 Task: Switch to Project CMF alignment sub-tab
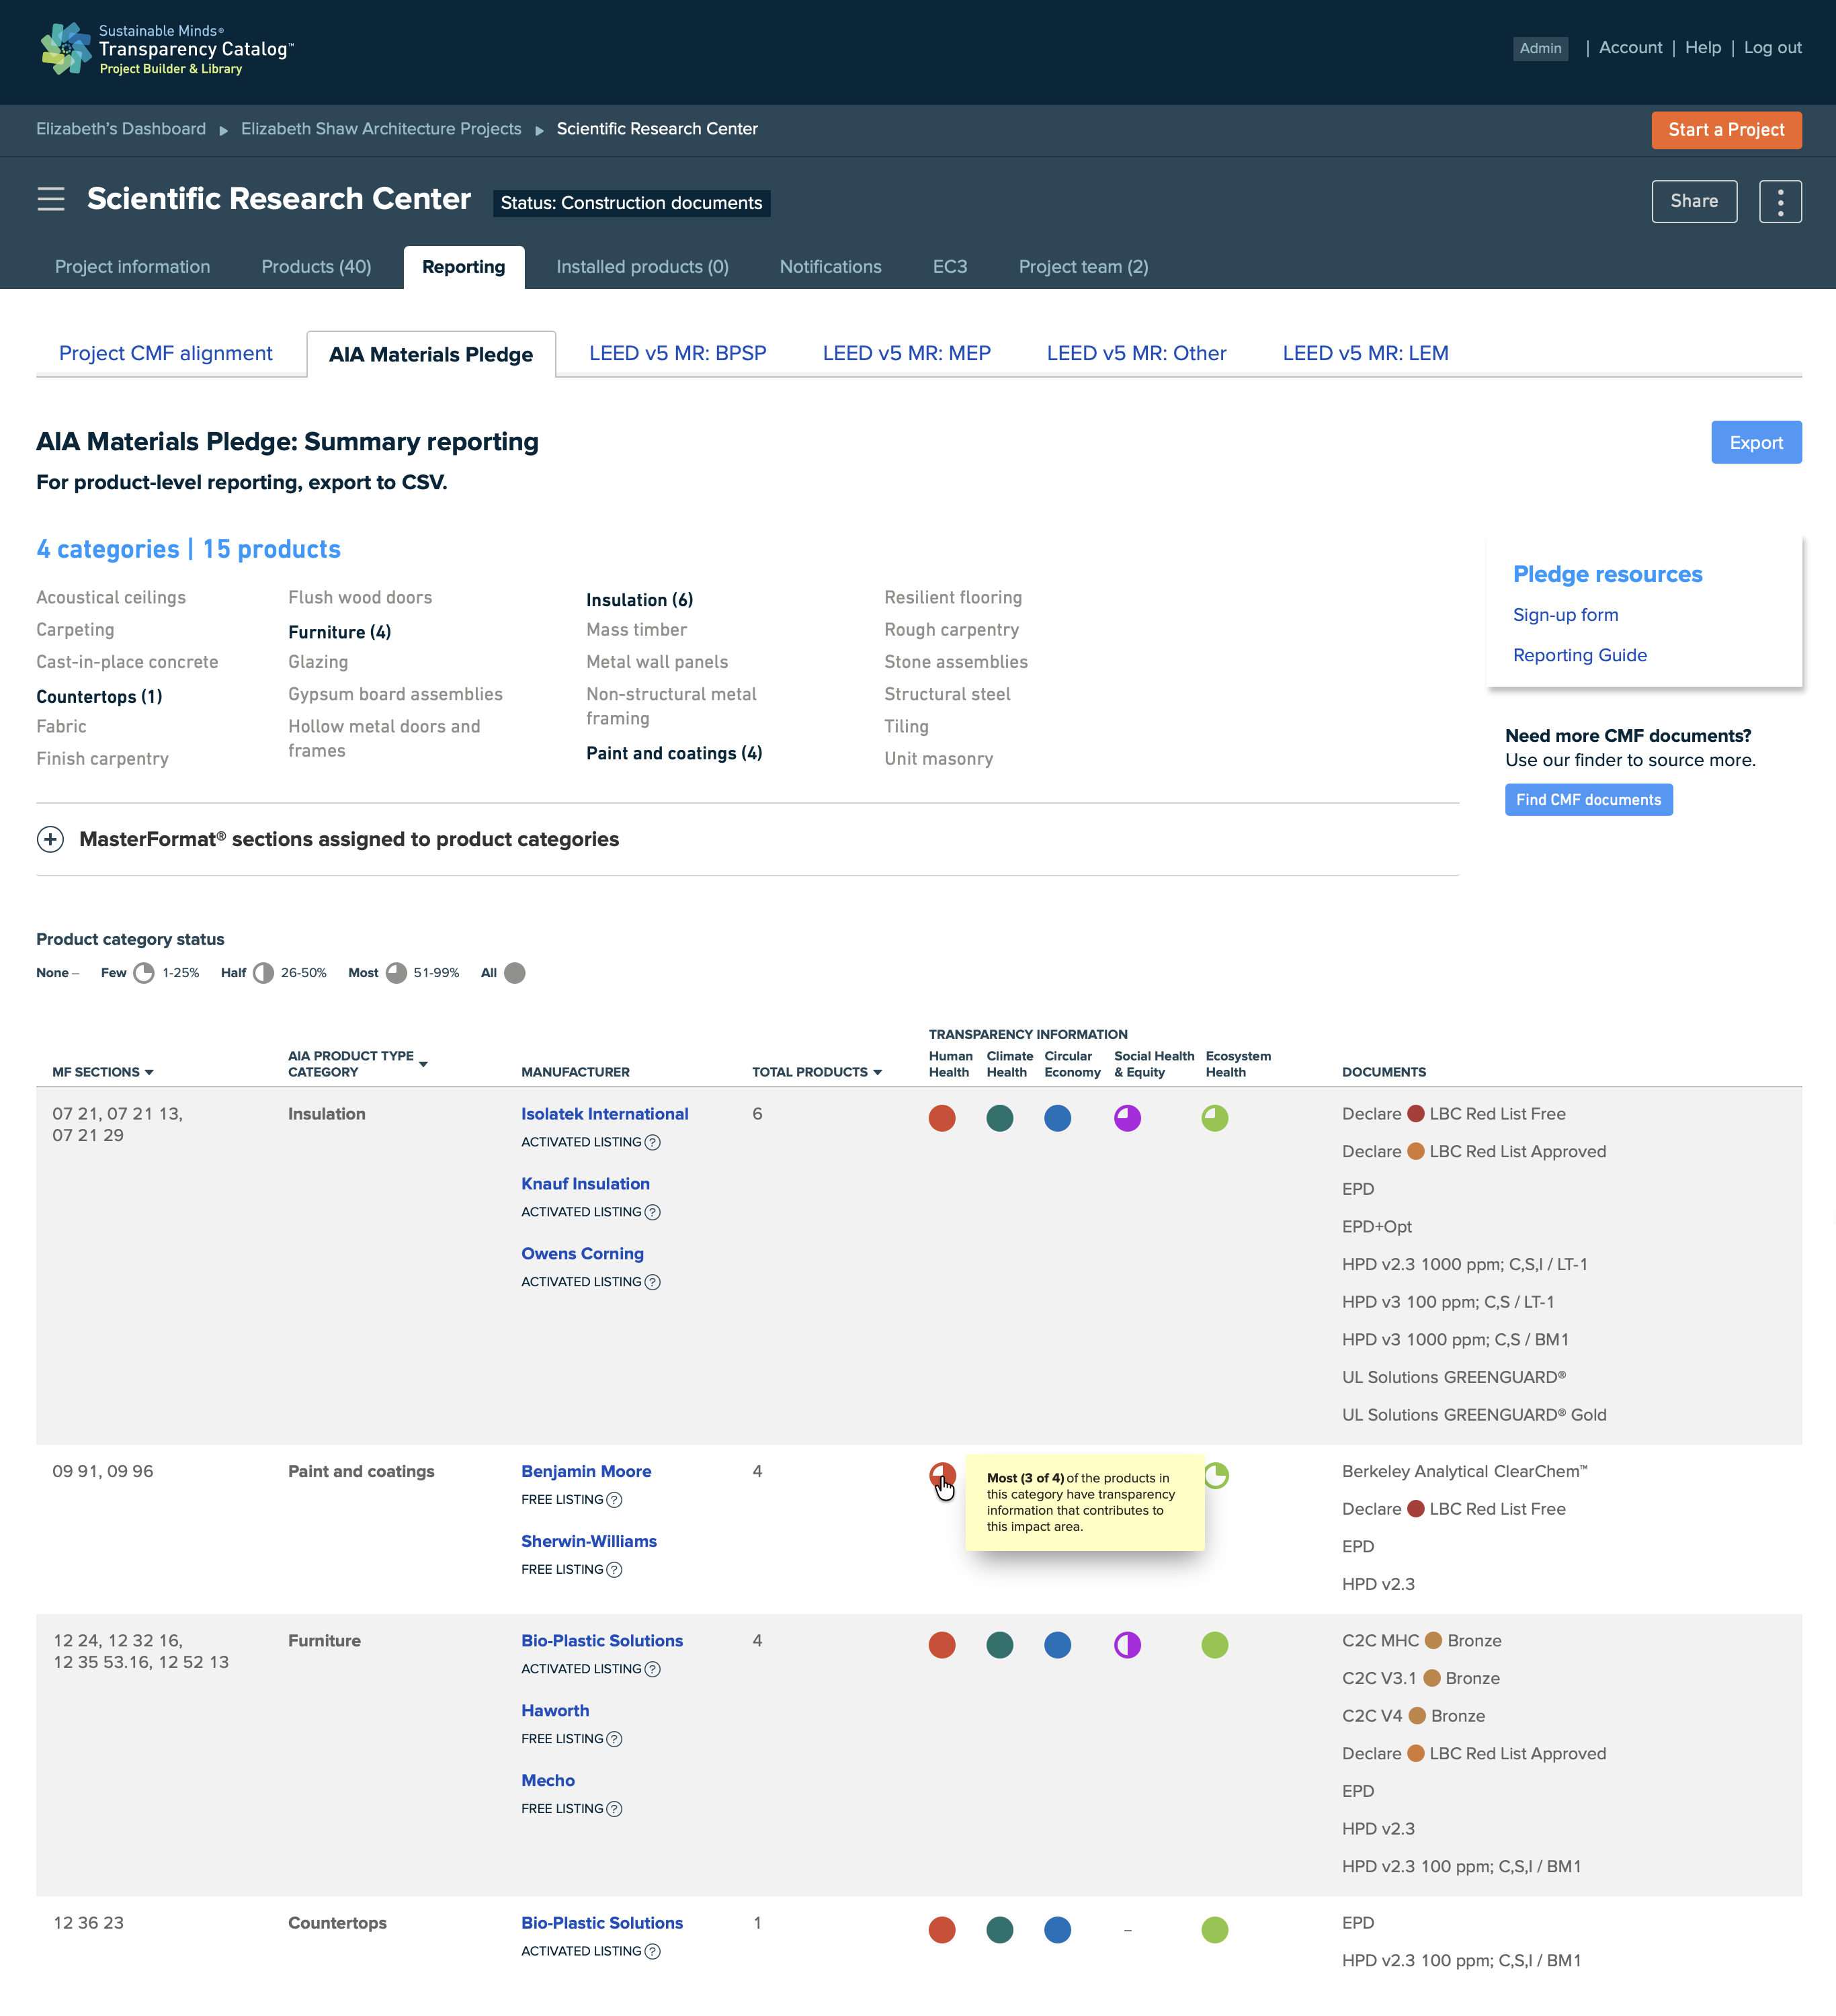166,353
